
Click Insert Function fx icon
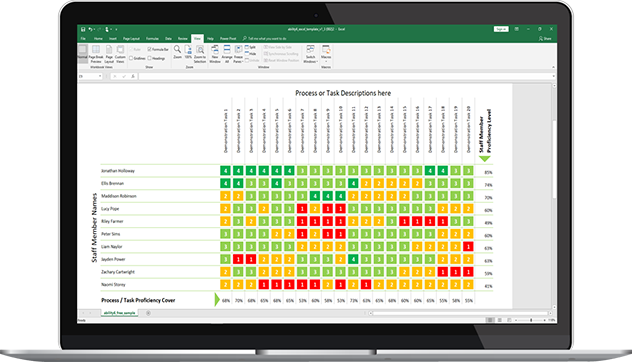133,76
